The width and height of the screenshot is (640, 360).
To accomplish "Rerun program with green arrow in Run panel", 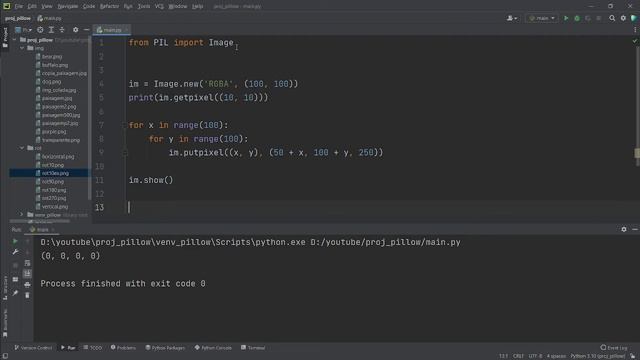I will pos(15,241).
